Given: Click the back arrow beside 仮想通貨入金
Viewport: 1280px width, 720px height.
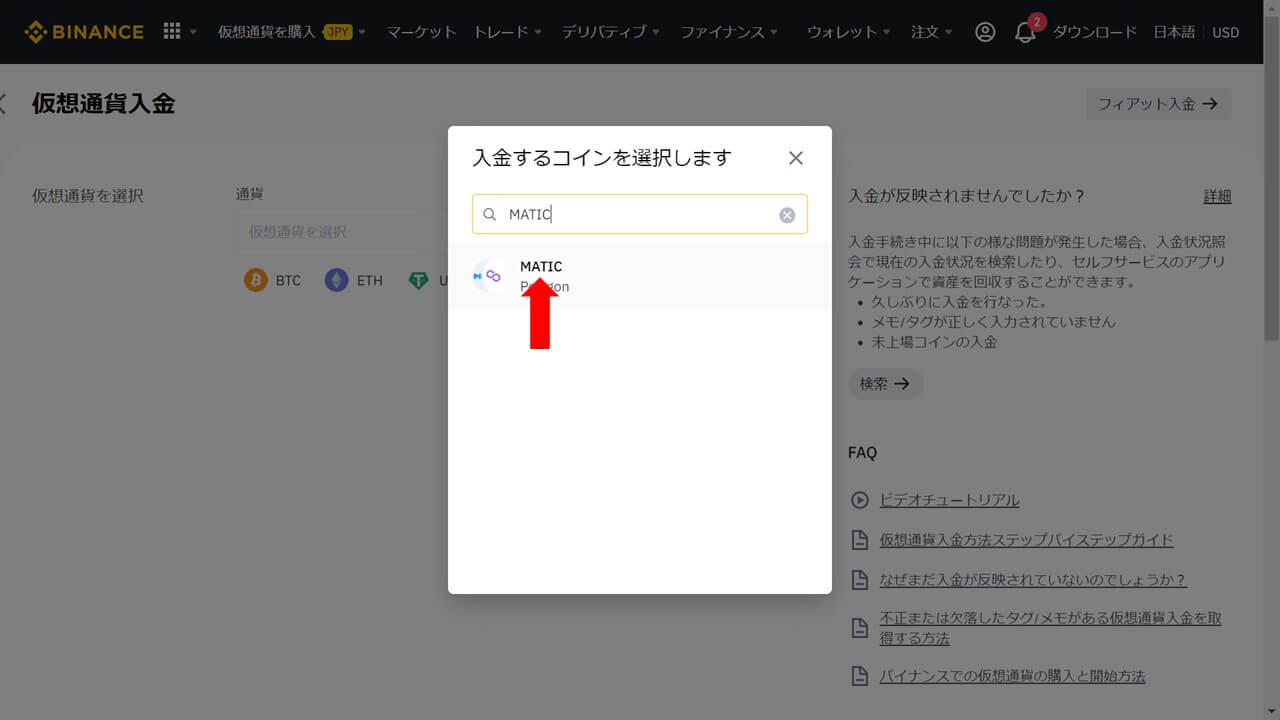Looking at the screenshot, I should (3, 103).
